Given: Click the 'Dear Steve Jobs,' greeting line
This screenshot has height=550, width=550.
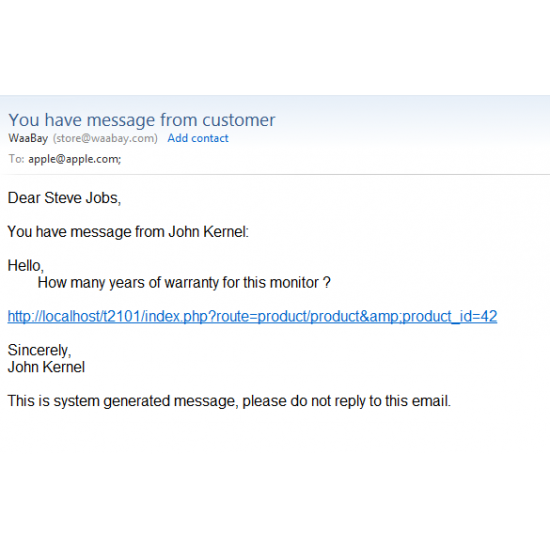Looking at the screenshot, I should 64,198.
